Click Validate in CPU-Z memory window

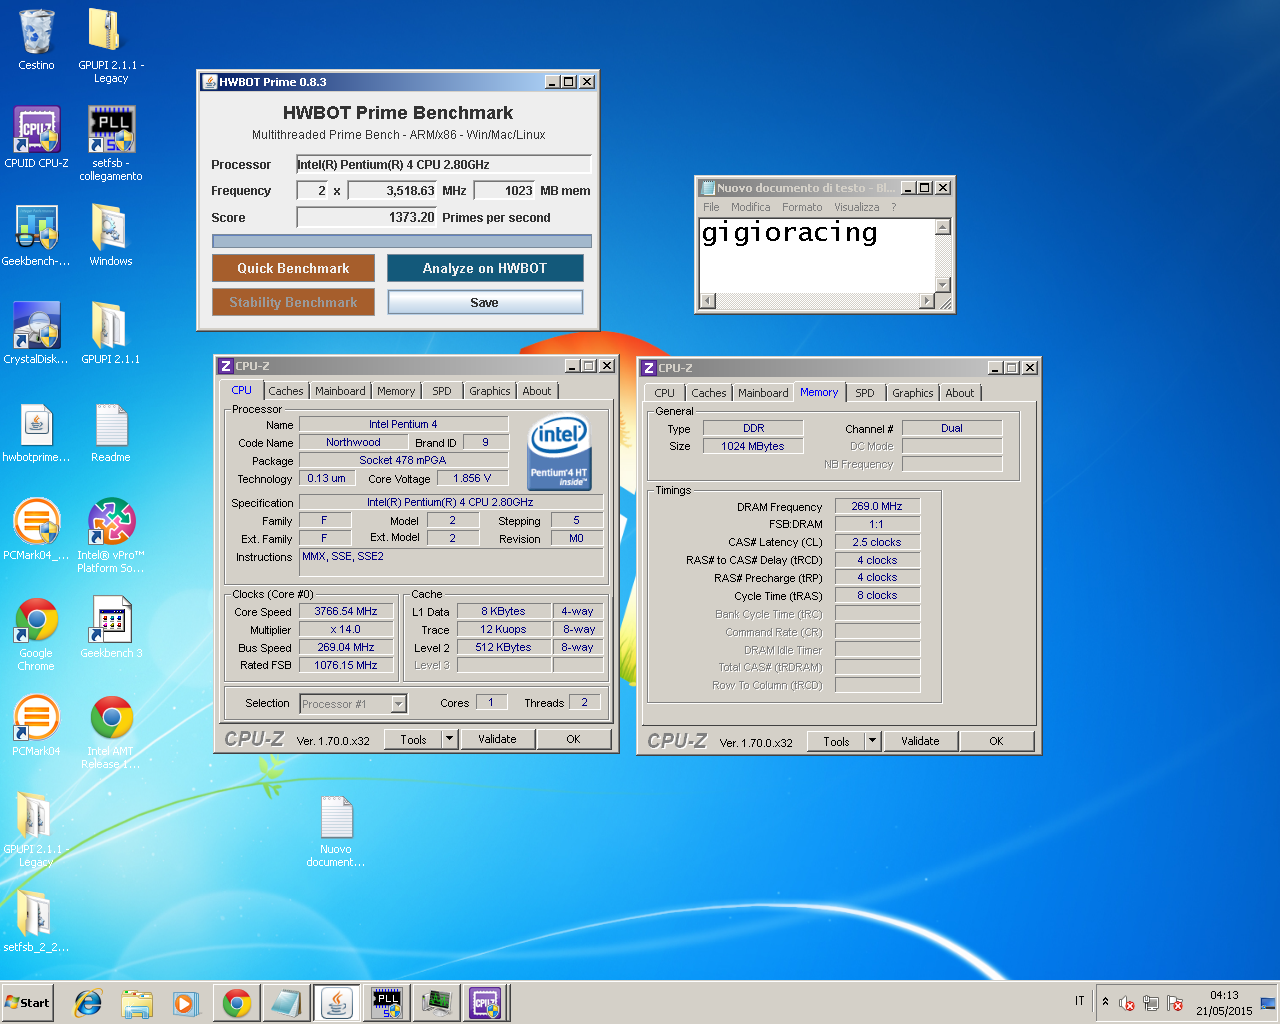click(x=920, y=741)
